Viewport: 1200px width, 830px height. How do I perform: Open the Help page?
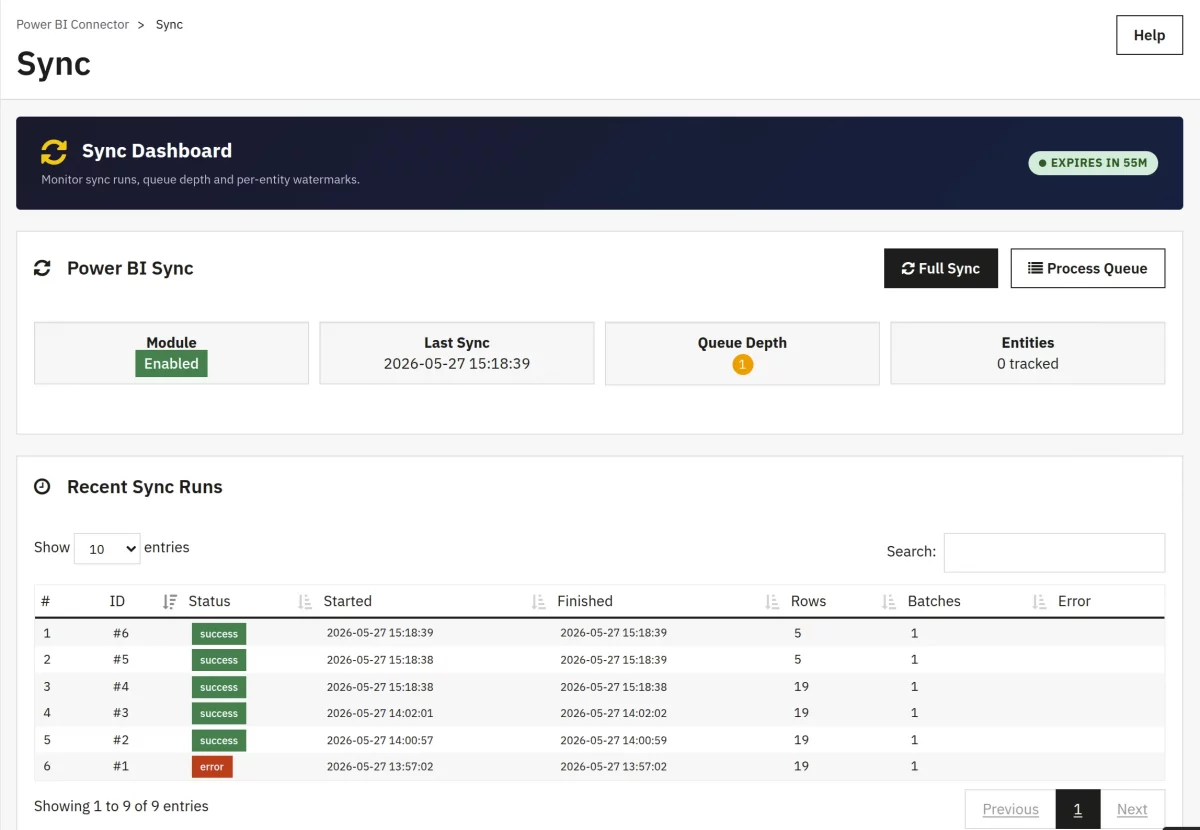[1149, 35]
